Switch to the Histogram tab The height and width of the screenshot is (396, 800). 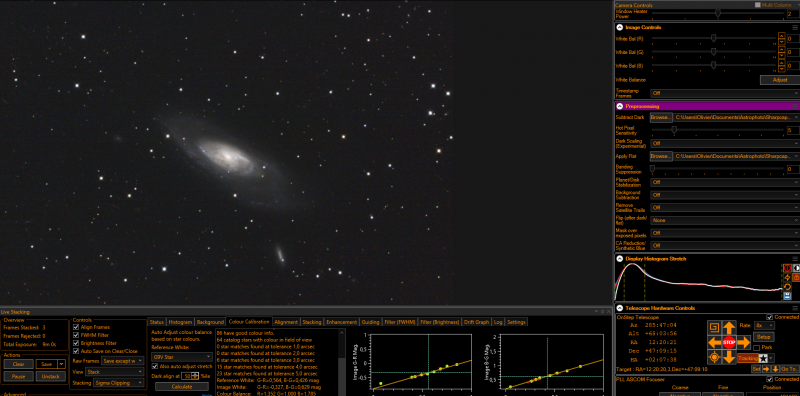pyautogui.click(x=180, y=322)
